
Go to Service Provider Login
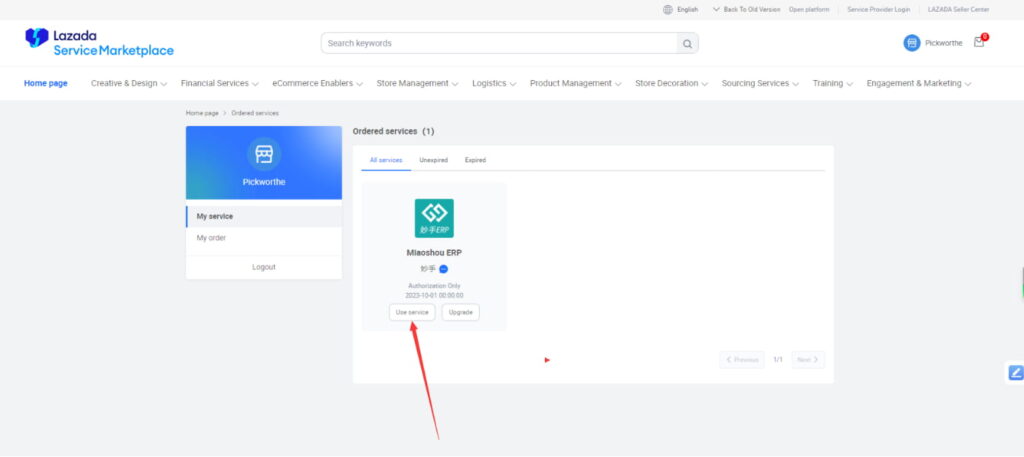coord(878,10)
